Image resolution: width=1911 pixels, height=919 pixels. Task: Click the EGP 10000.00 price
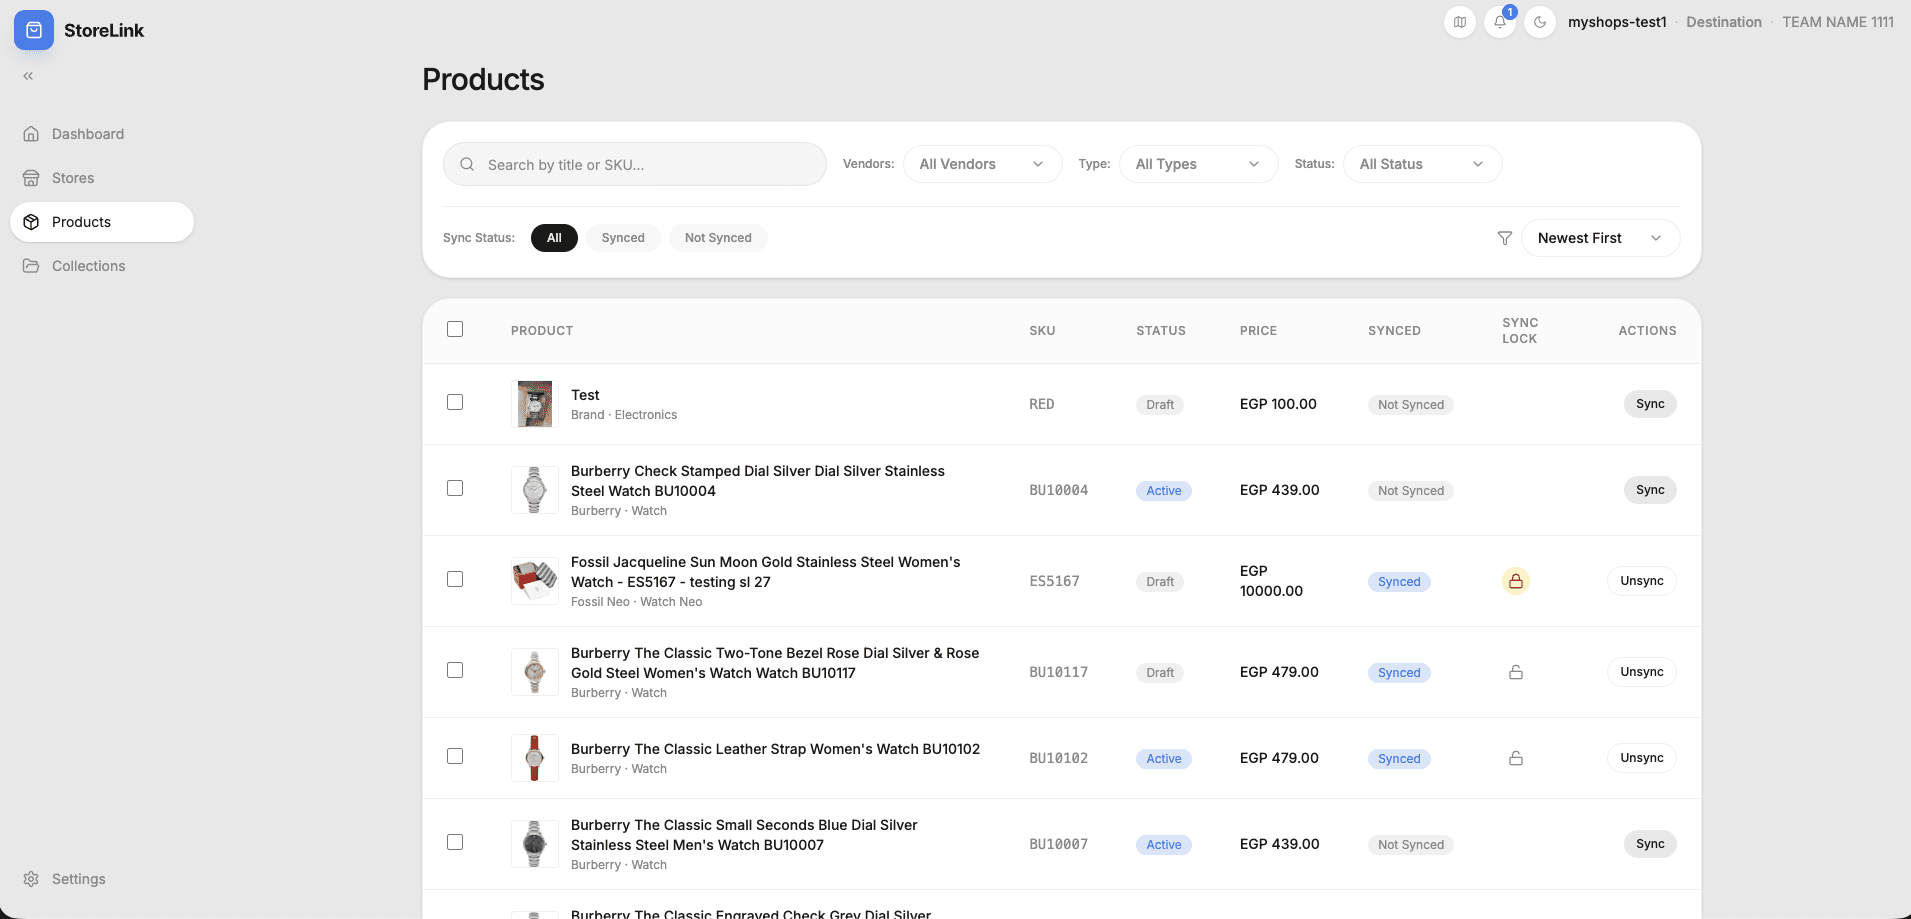(1271, 581)
